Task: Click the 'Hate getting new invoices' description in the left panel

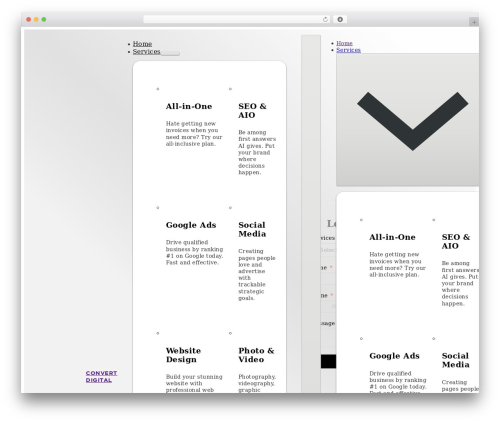Action: [x=194, y=134]
